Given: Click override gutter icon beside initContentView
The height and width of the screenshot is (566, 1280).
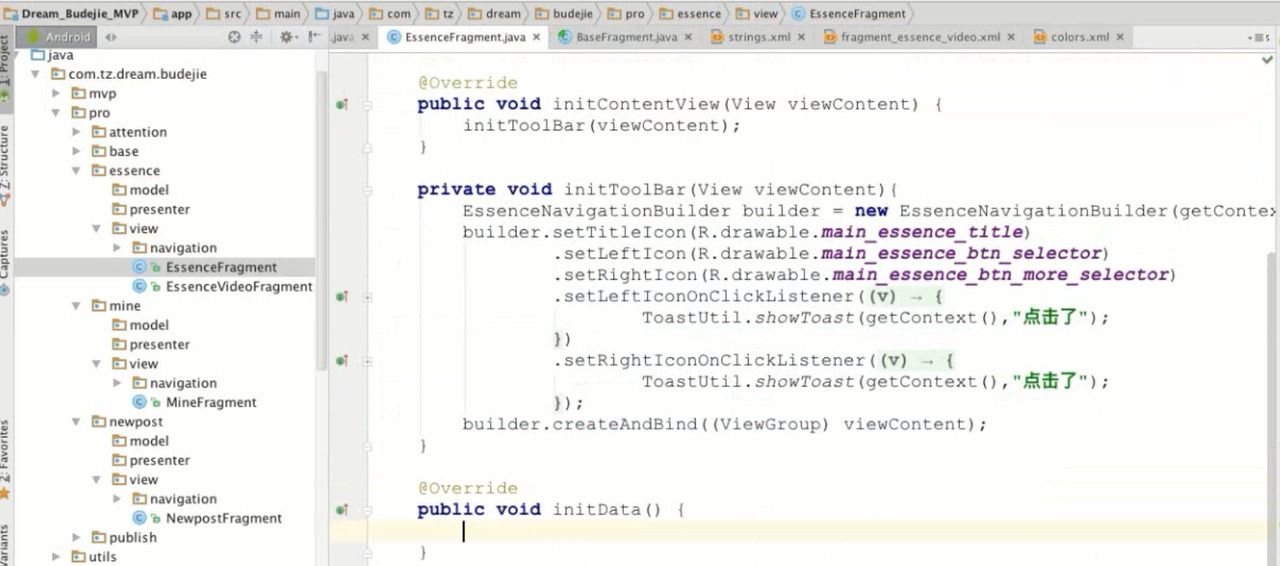Looking at the screenshot, I should pyautogui.click(x=342, y=104).
